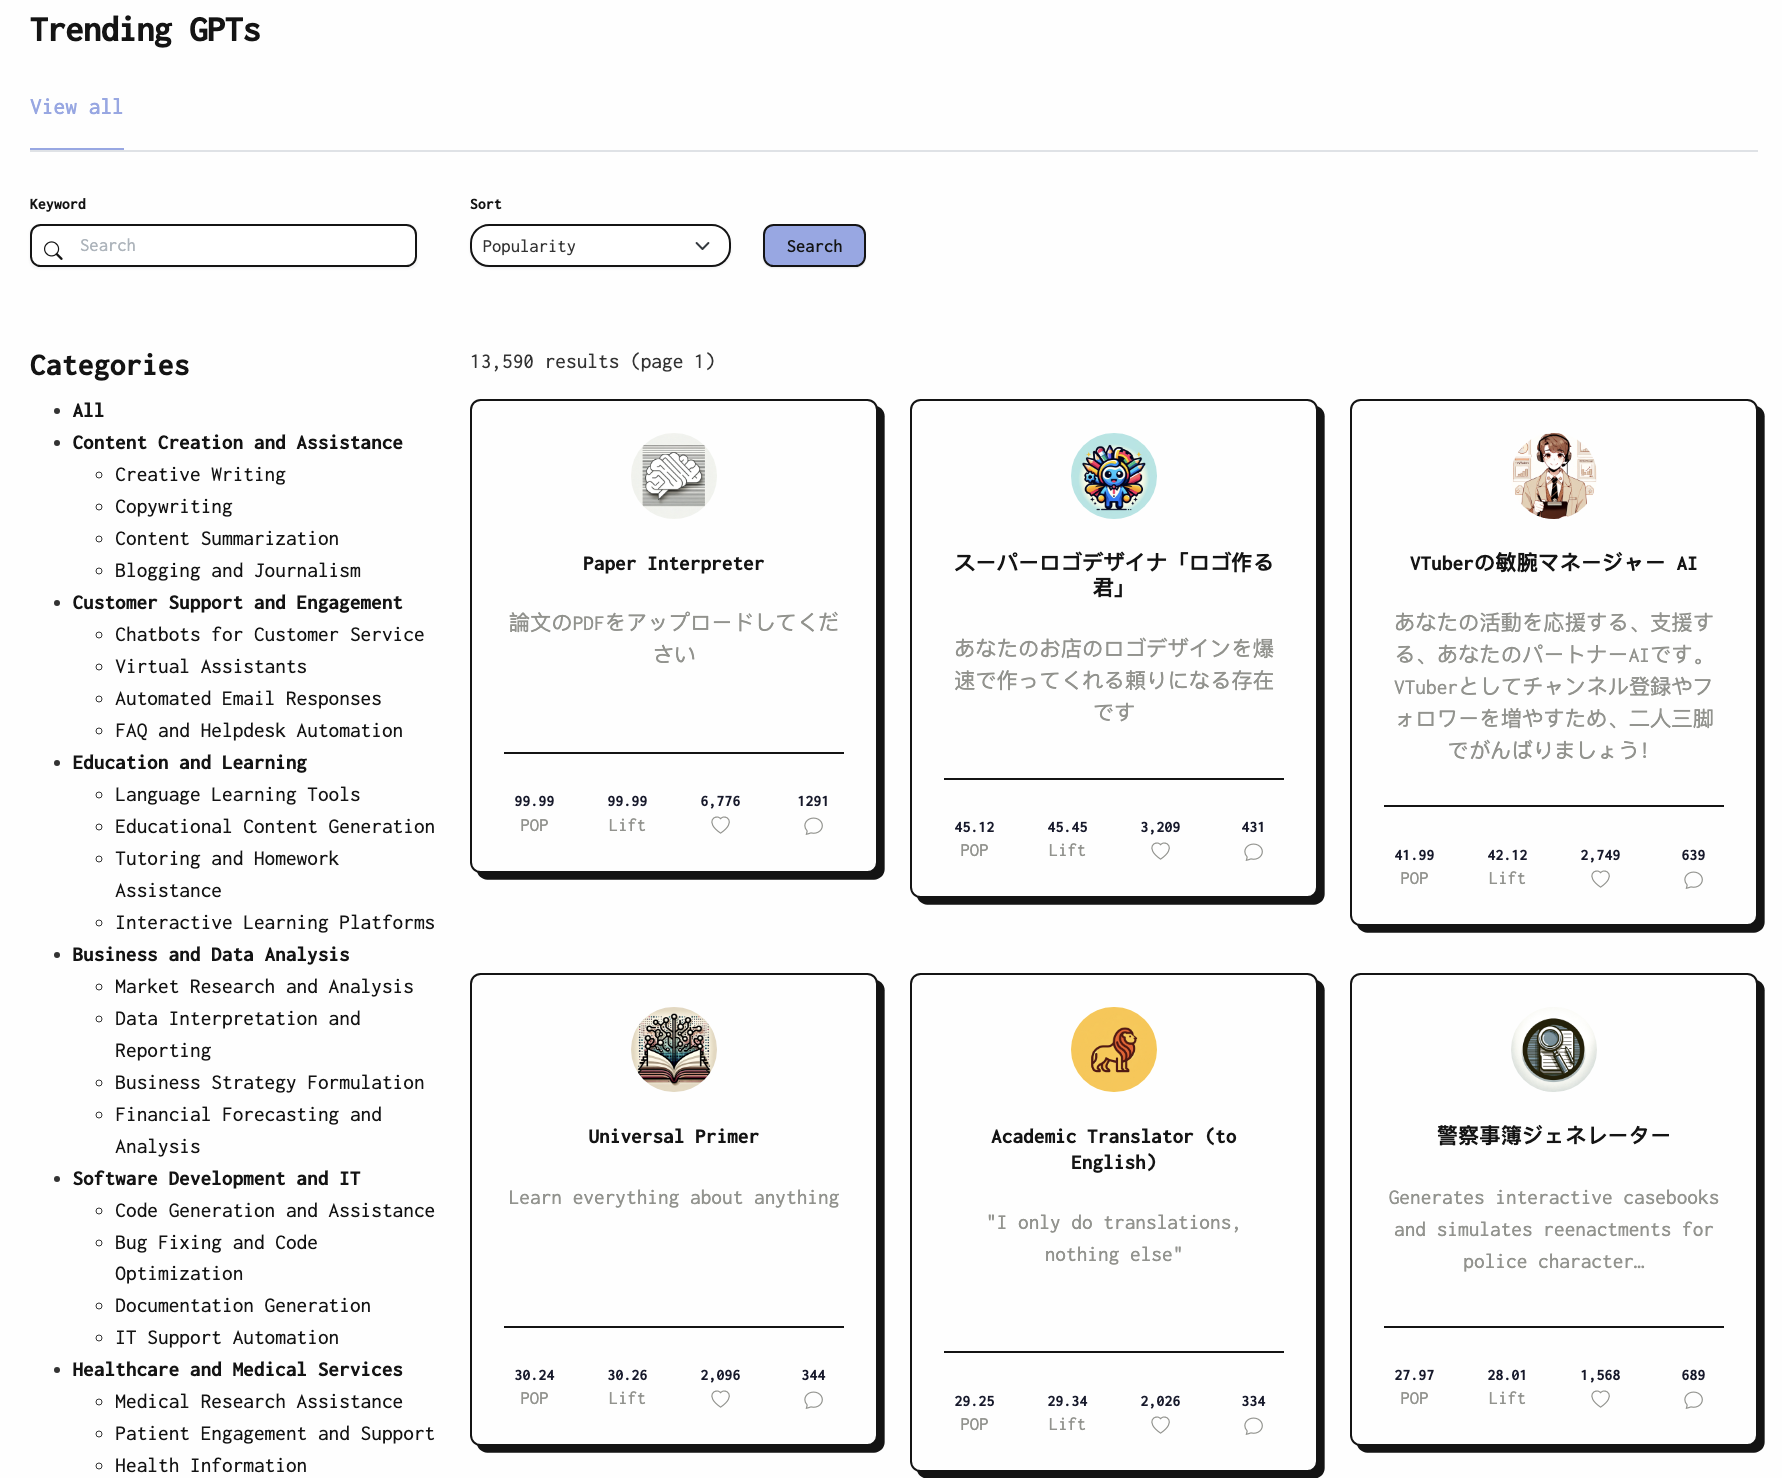Focus the Keyword search input
Viewport: 1782px width, 1478px height.
[x=223, y=246]
